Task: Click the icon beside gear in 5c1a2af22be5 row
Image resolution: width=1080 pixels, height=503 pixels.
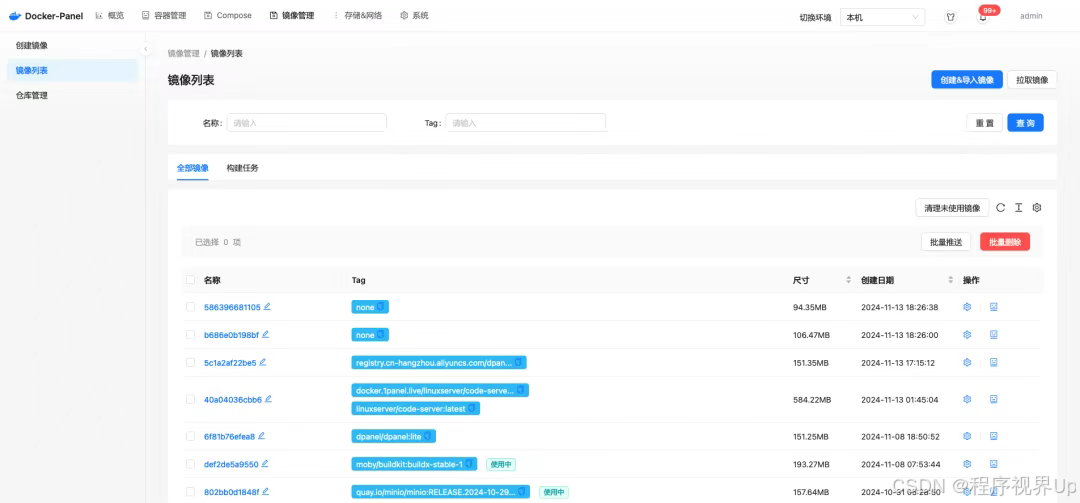Action: point(993,362)
